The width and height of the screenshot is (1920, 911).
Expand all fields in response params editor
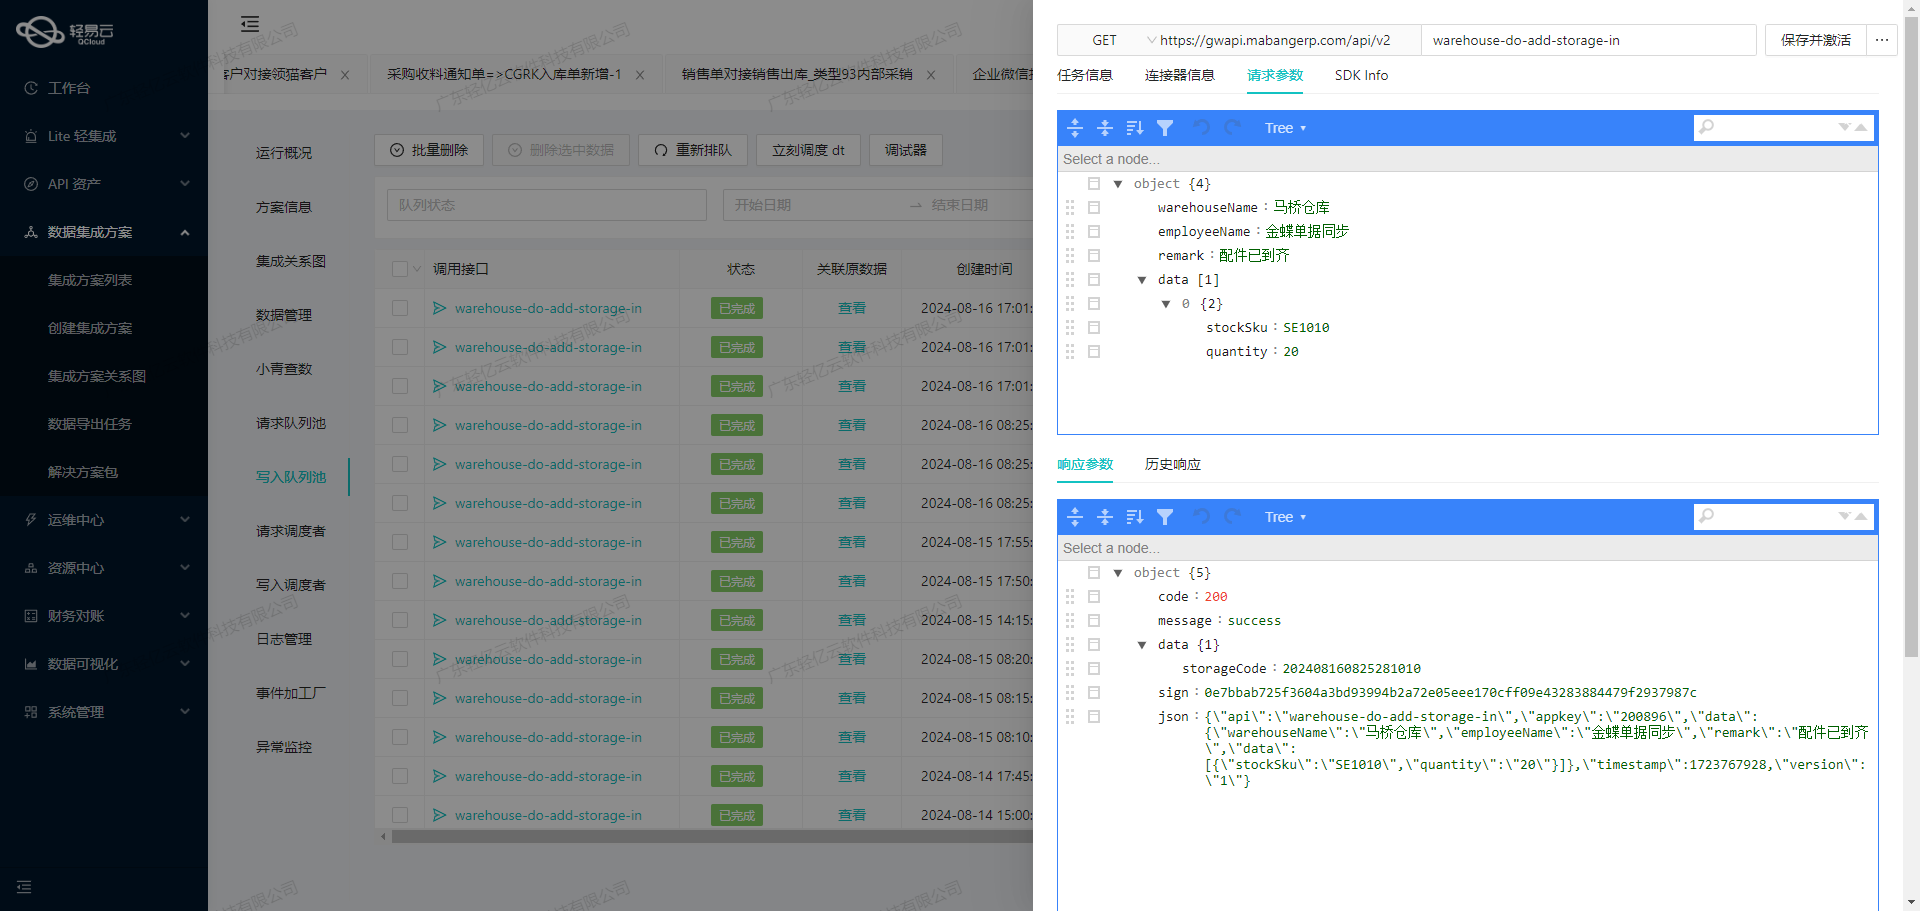coord(1075,517)
